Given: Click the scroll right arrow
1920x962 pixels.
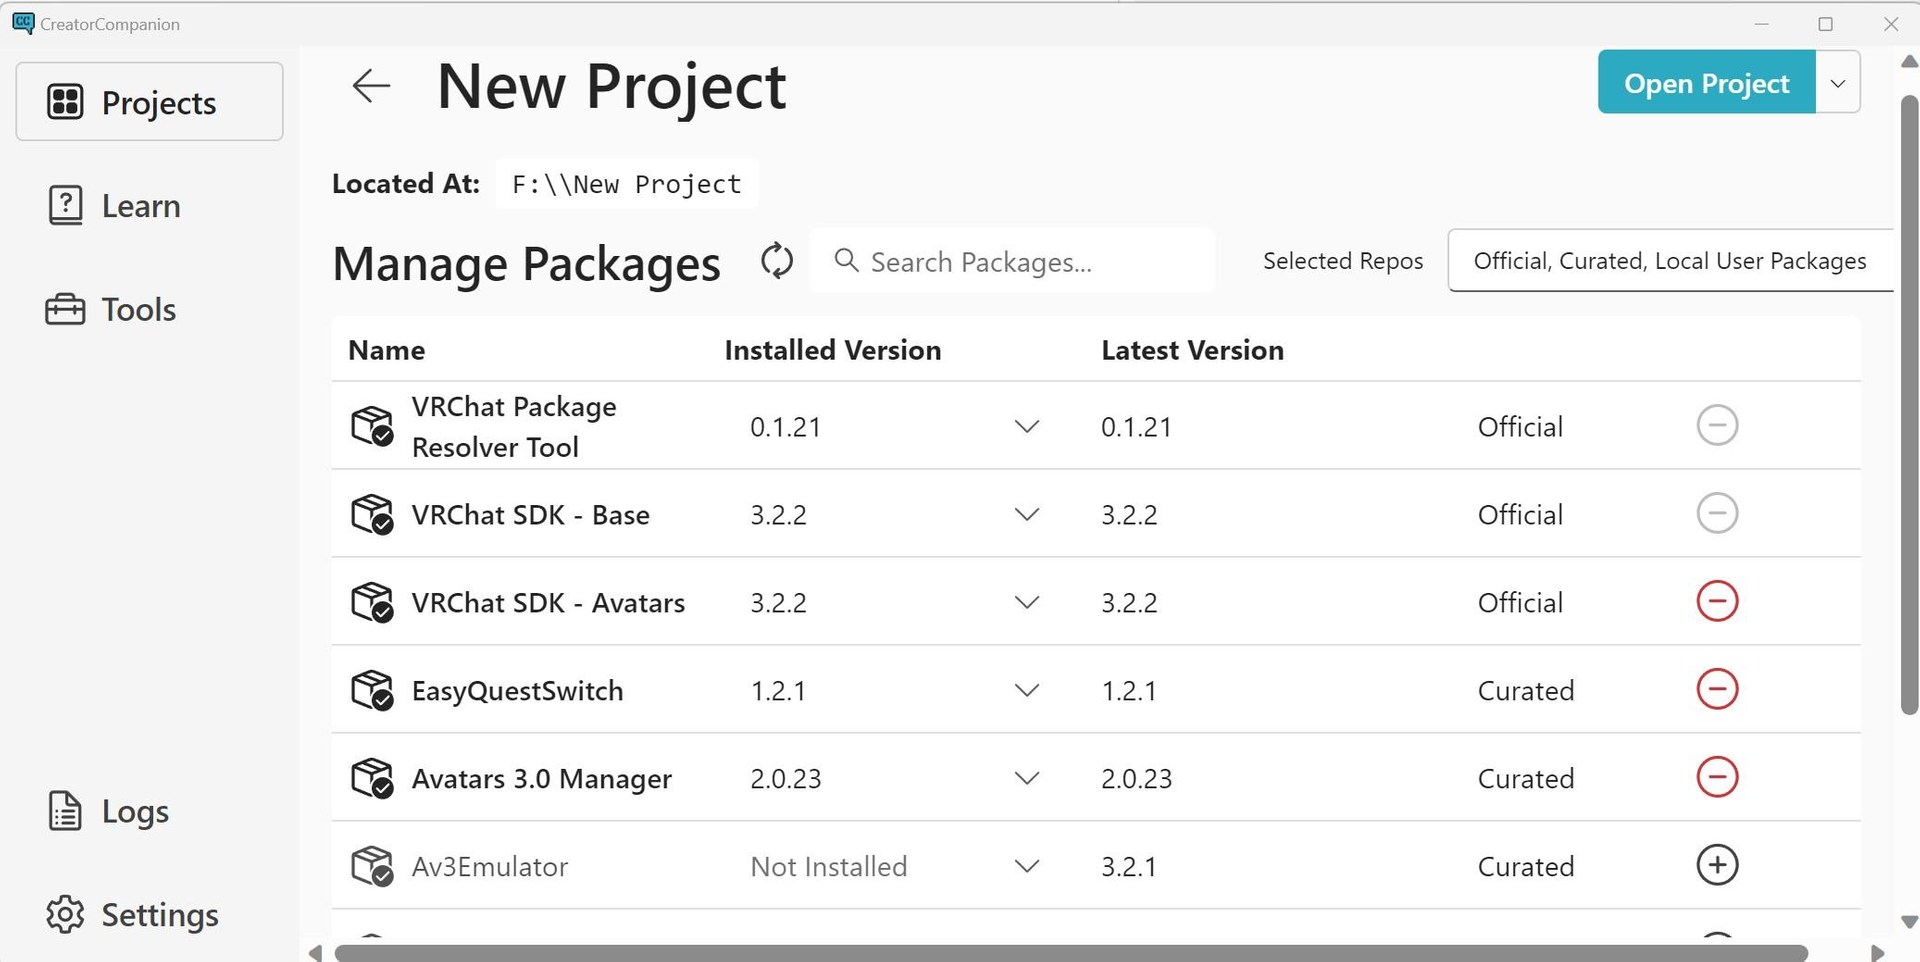Looking at the screenshot, I should (x=1877, y=953).
